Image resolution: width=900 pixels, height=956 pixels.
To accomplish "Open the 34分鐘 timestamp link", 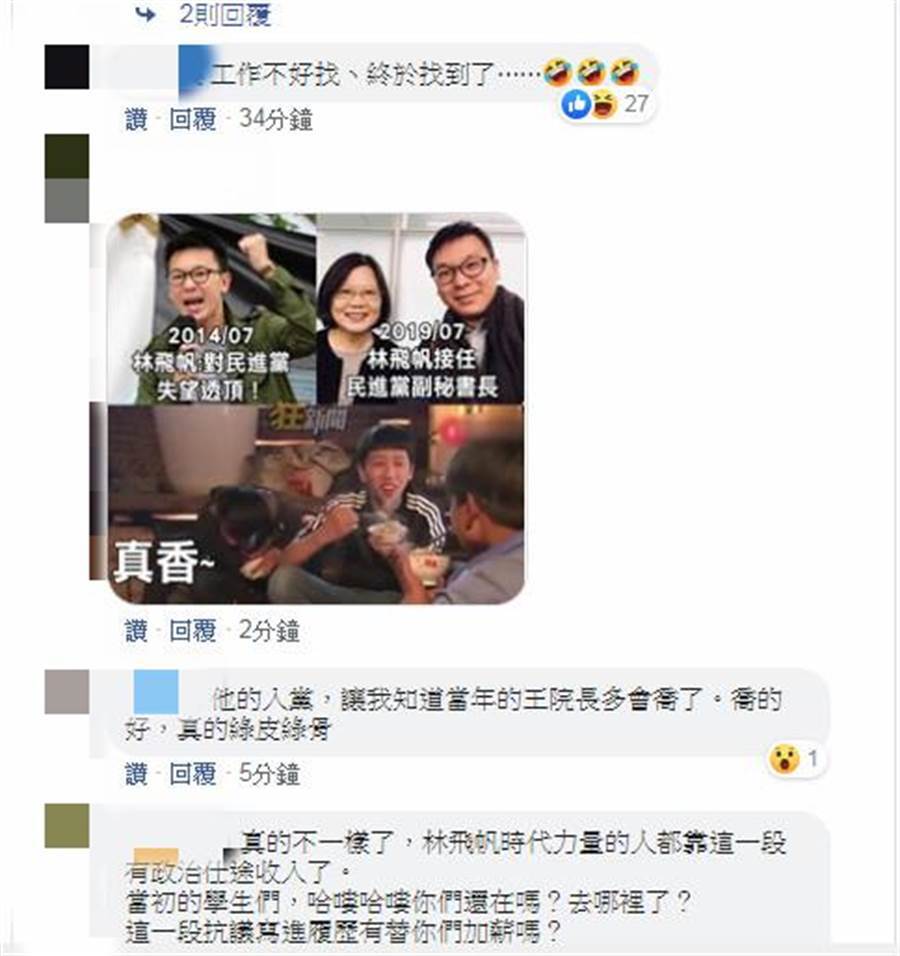I will coord(276,120).
